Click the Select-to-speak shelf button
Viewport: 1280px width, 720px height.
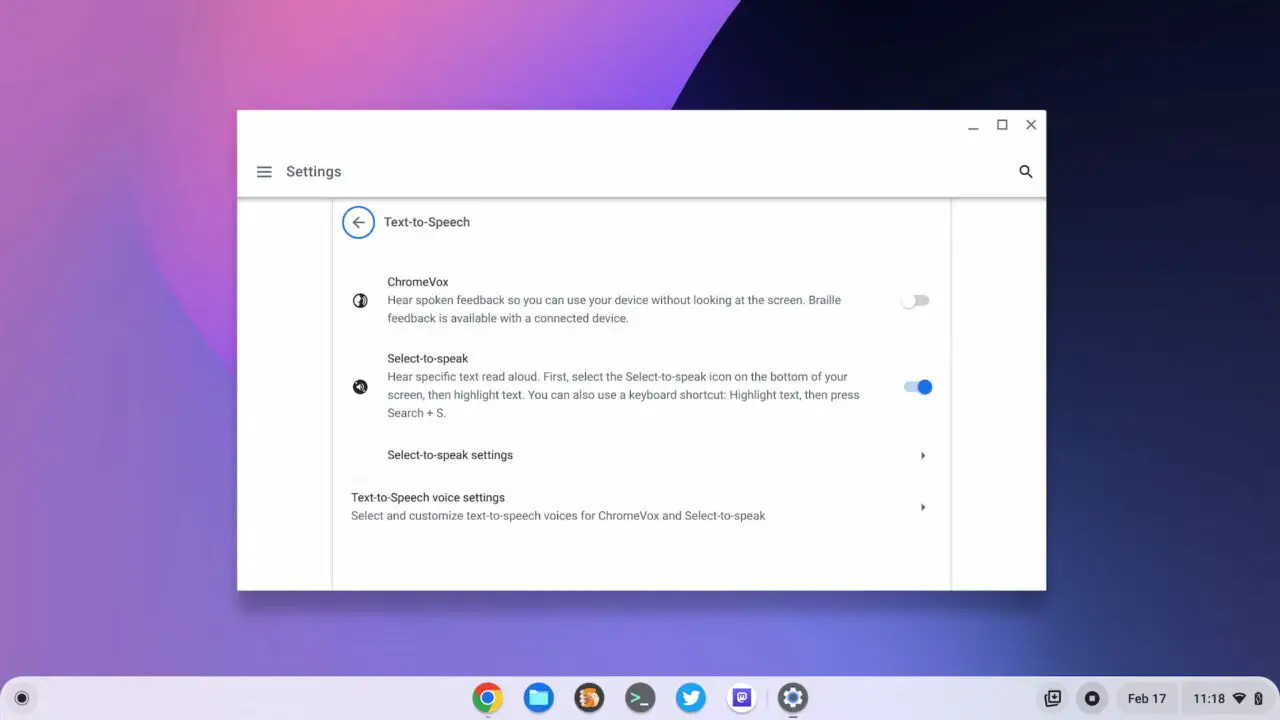pos(1092,699)
